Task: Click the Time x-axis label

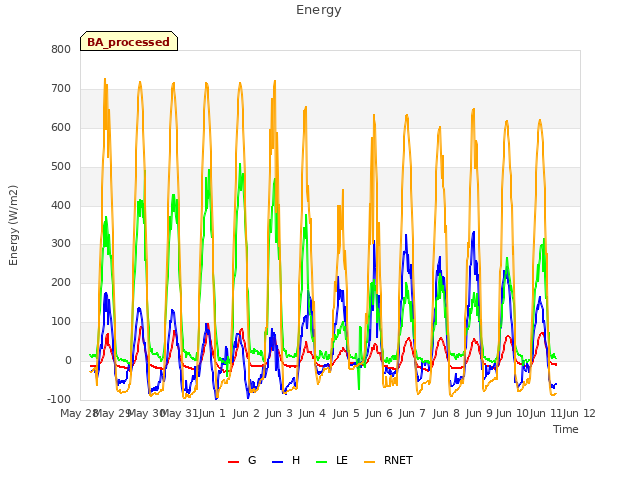Action: click(x=566, y=429)
